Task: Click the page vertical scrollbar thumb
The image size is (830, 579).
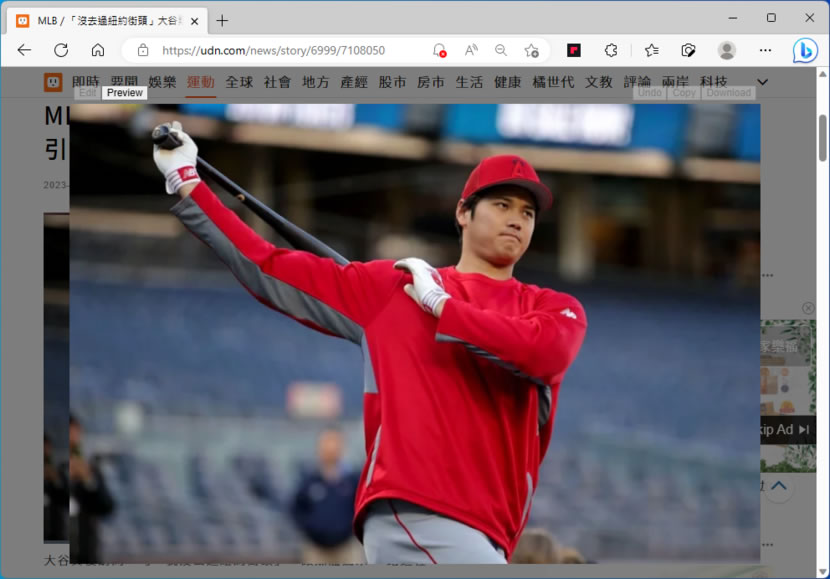Action: point(823,138)
